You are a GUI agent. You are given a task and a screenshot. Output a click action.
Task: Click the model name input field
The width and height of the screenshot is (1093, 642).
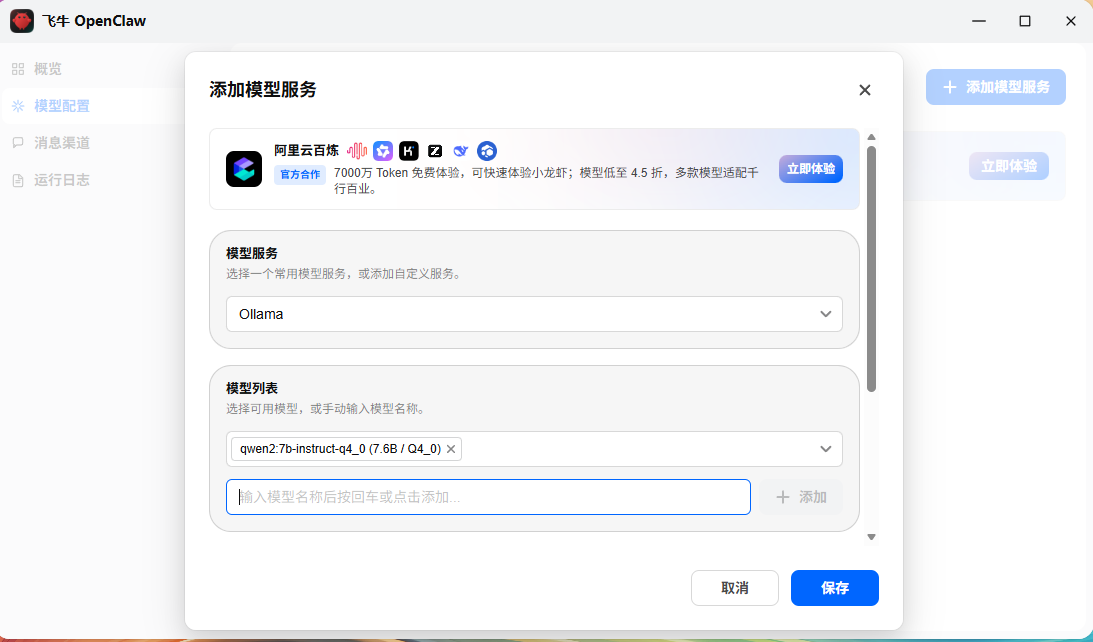coord(488,497)
